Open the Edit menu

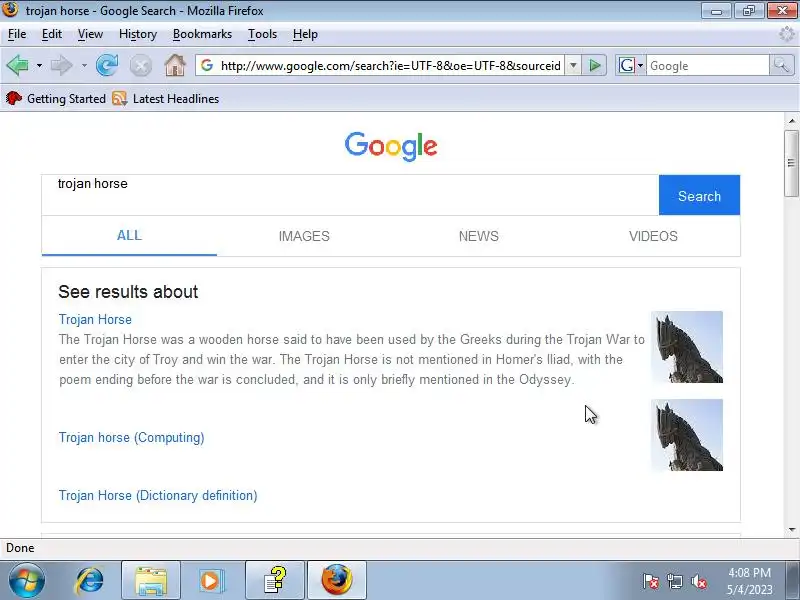click(52, 34)
